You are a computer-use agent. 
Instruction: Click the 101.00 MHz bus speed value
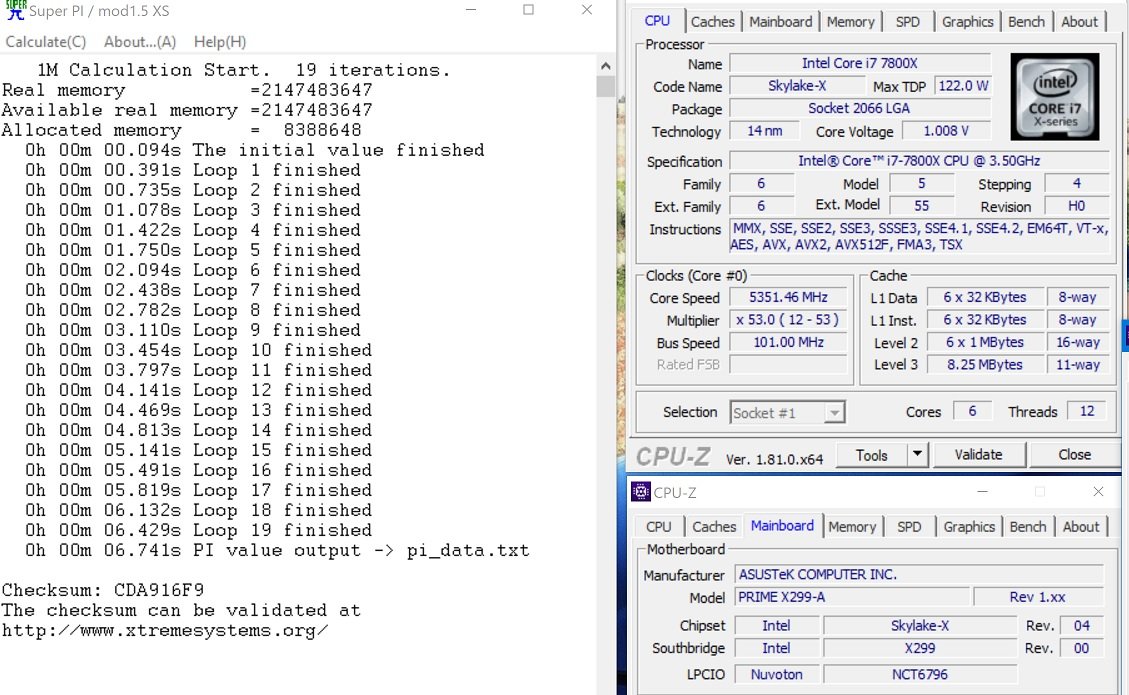788,342
